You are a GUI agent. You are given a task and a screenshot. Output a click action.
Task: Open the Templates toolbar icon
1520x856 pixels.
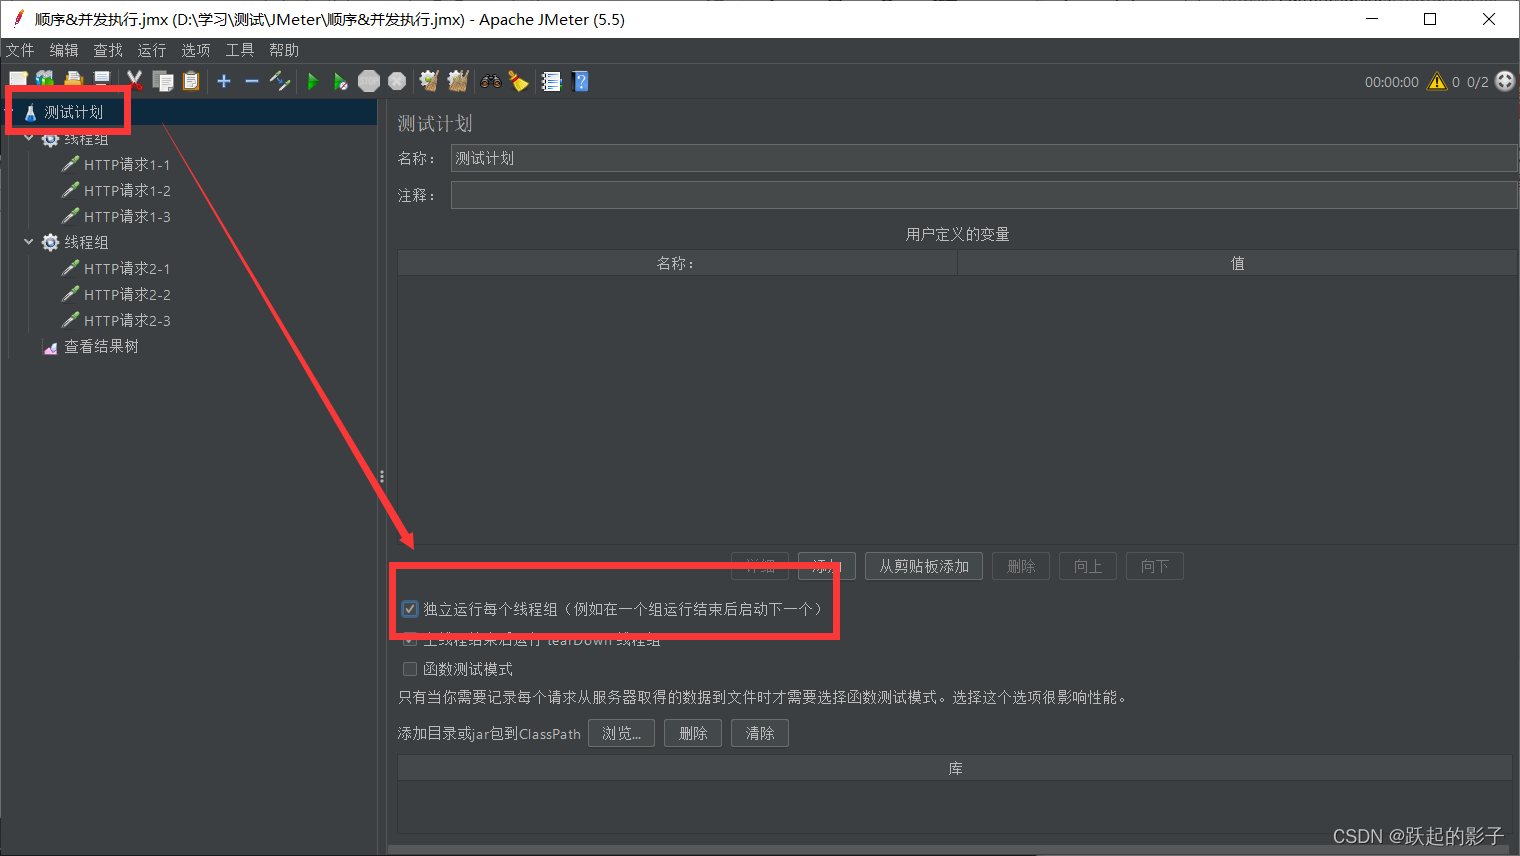[x=45, y=81]
